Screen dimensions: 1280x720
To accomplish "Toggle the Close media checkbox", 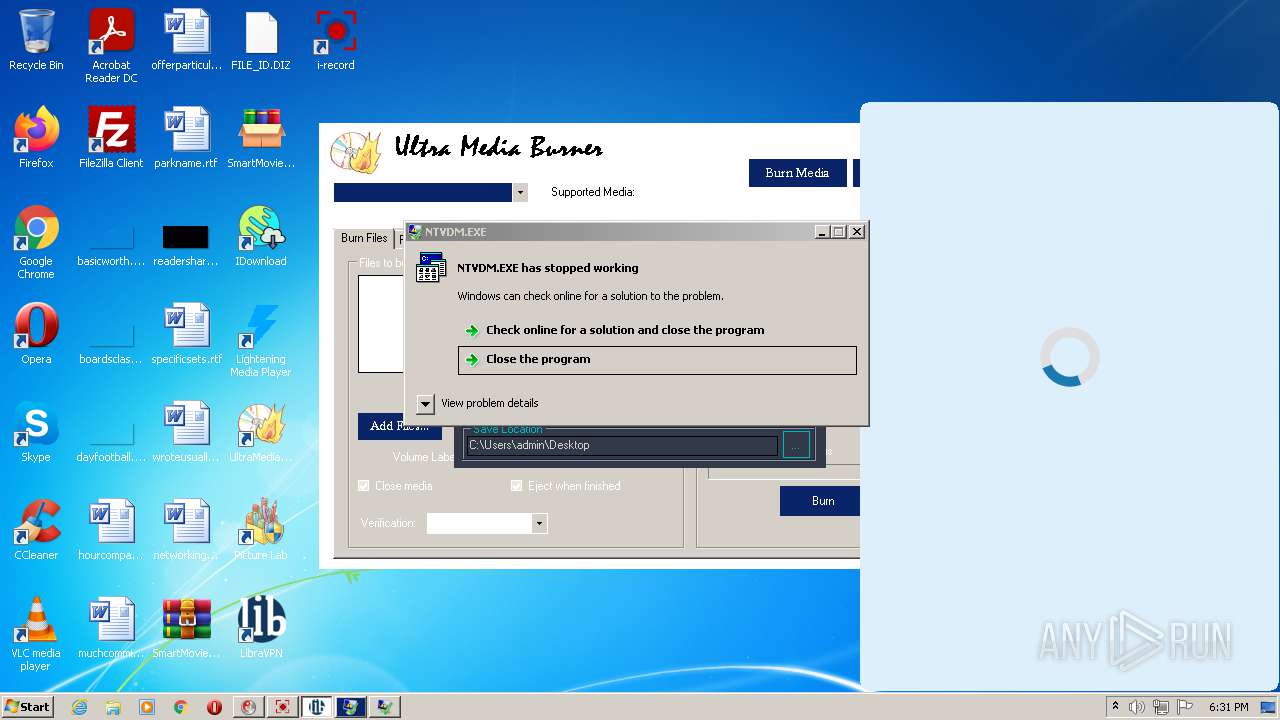I will pos(364,486).
